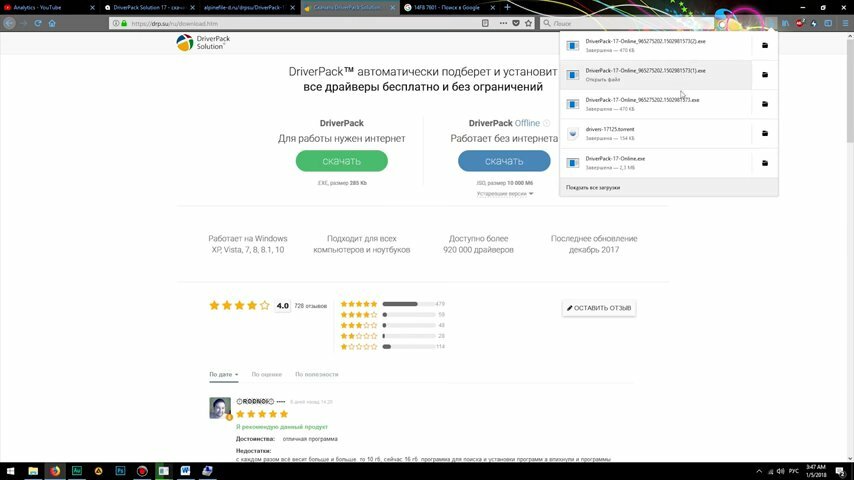
Task: Bookmark this page with the star
Action: 528,23
